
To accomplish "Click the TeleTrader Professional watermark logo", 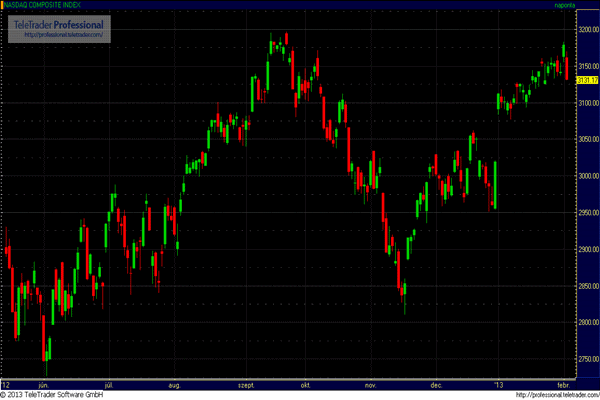I will (61, 24).
